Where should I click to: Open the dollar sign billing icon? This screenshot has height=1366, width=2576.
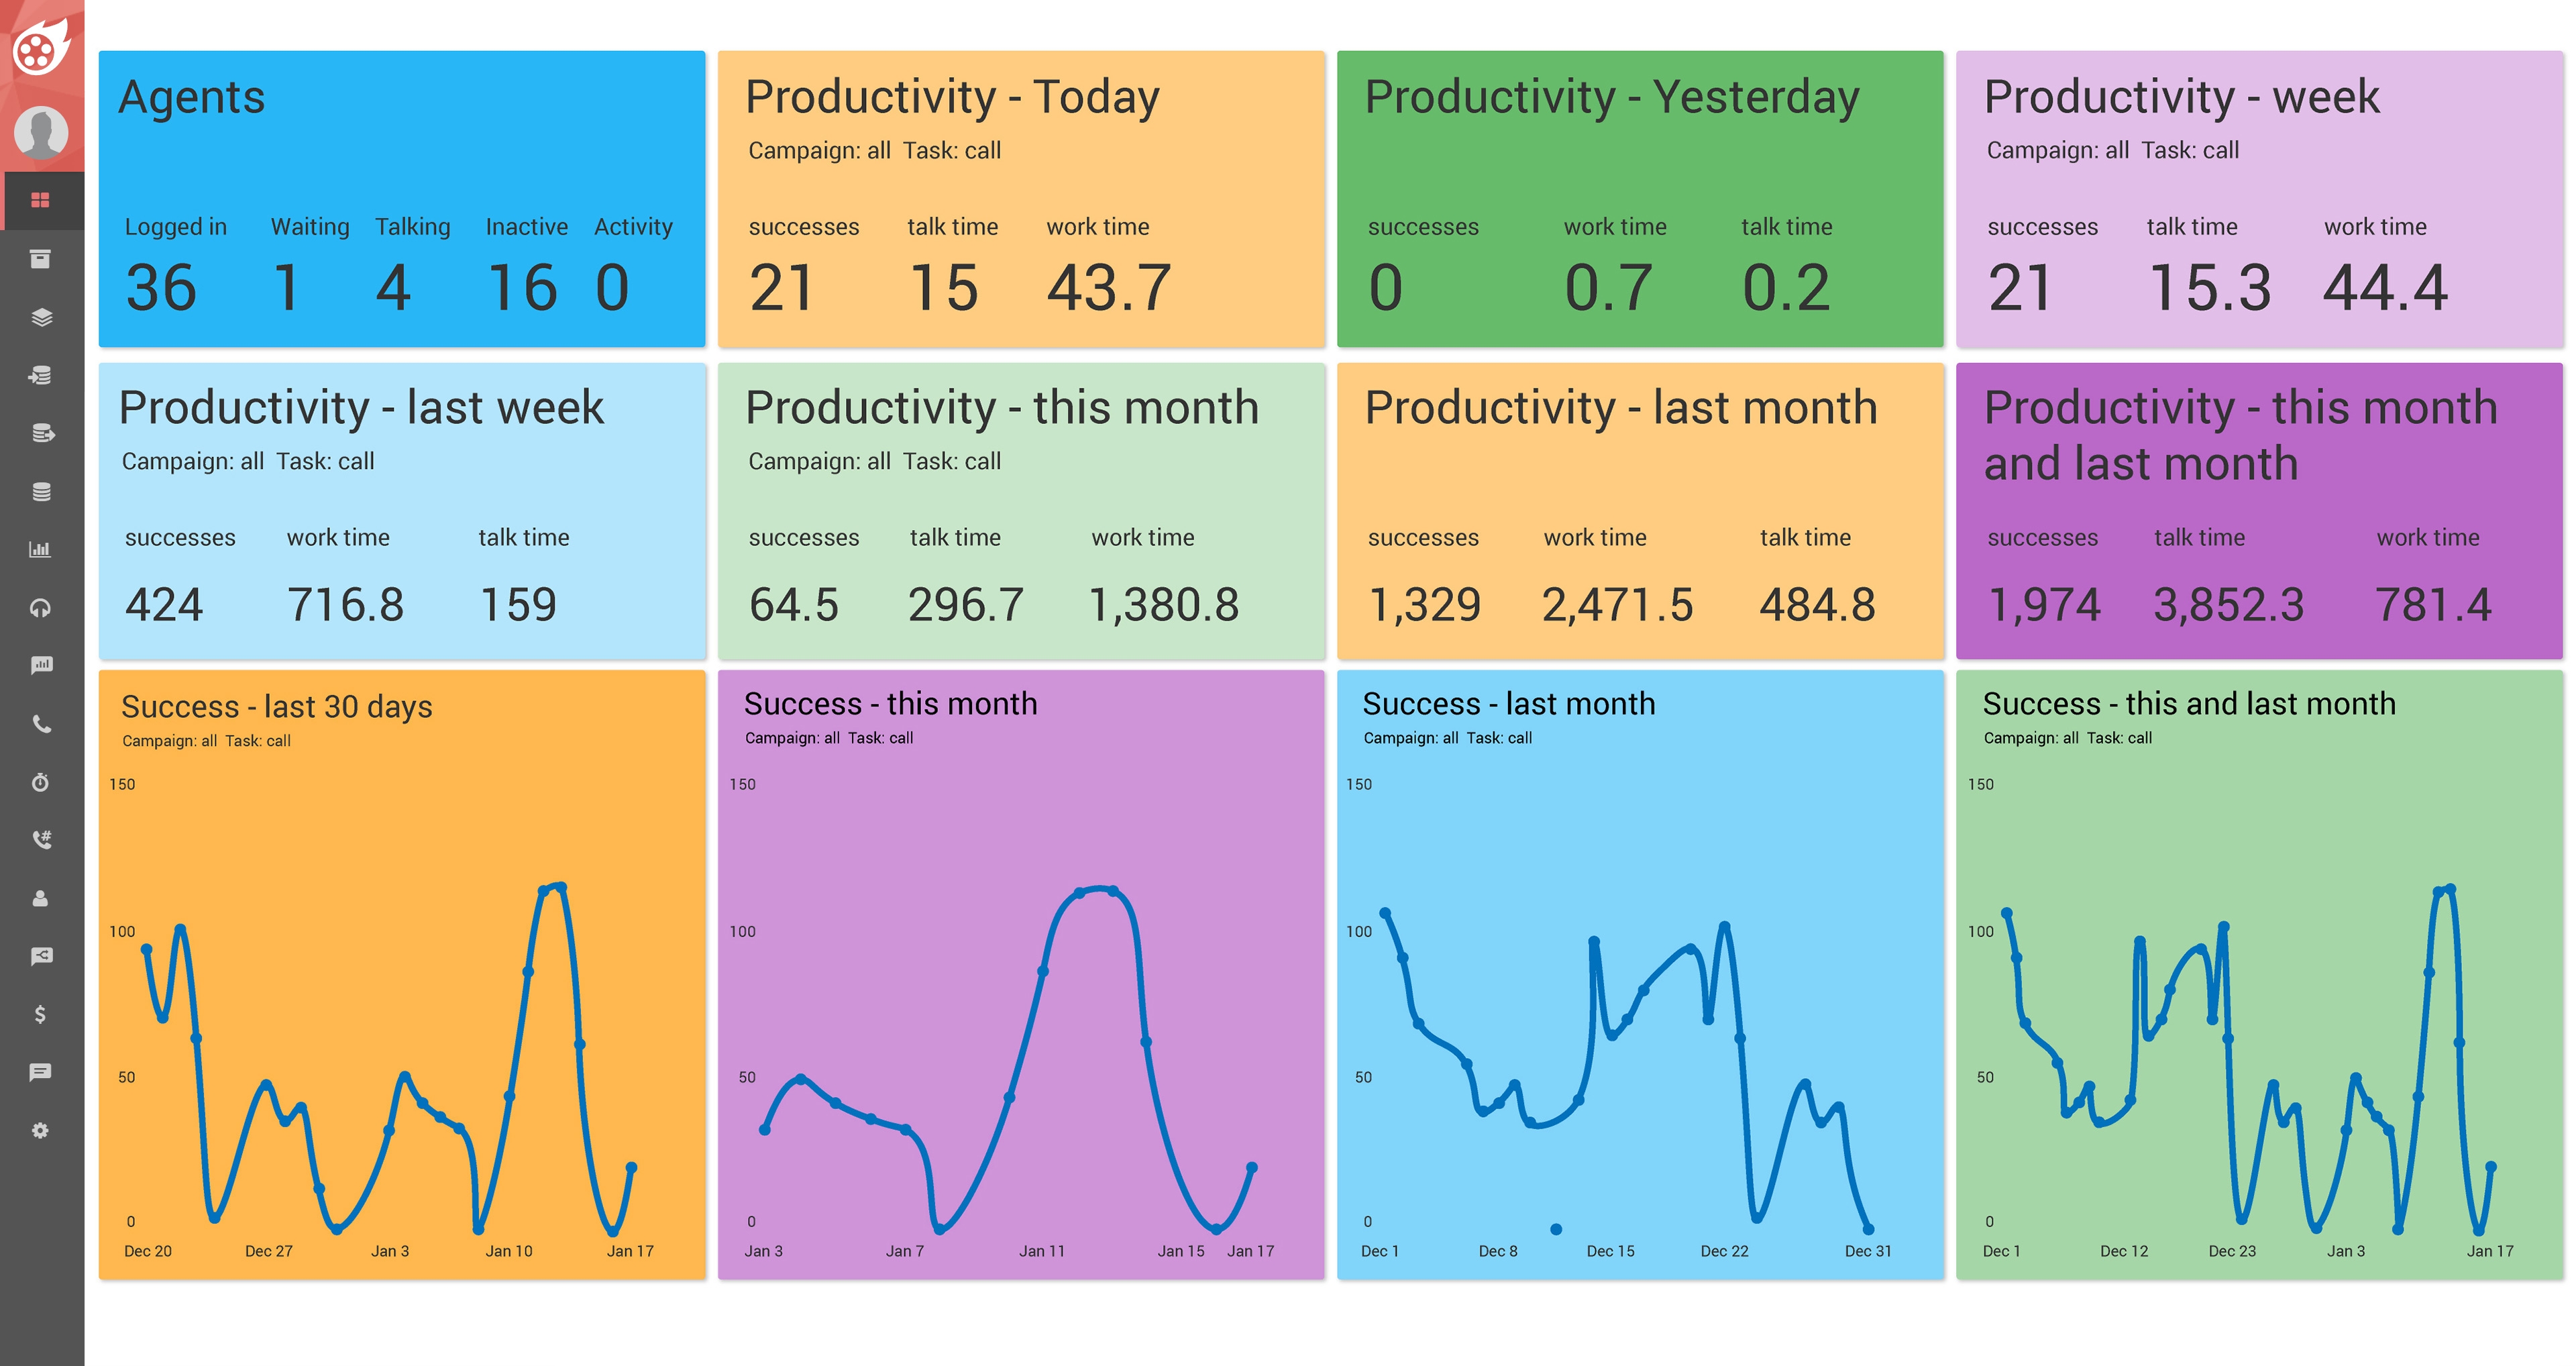pos(41,1014)
